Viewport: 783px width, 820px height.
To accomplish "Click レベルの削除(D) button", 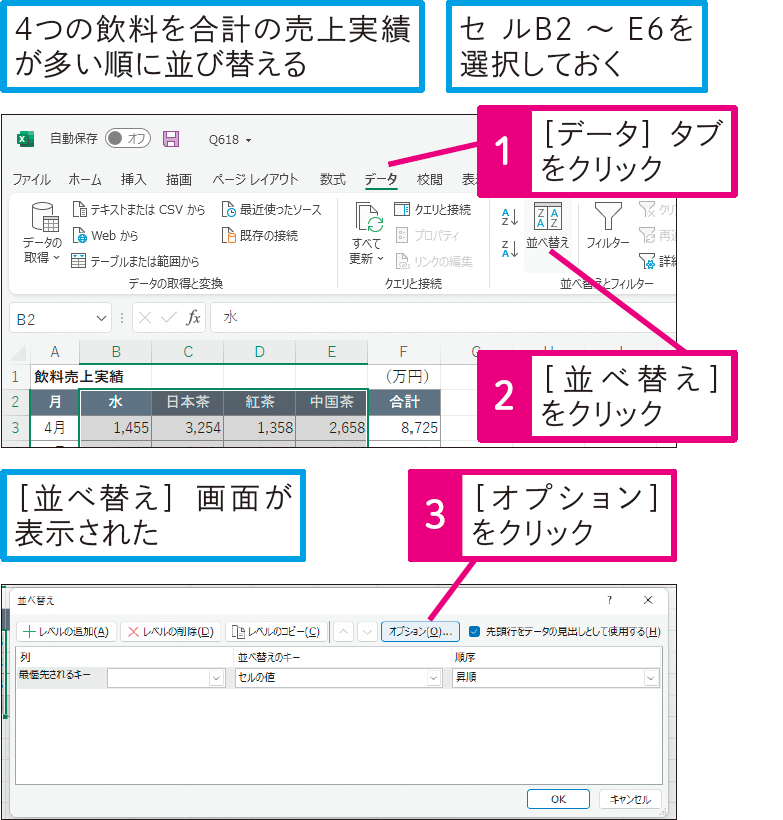I will click(x=171, y=632).
